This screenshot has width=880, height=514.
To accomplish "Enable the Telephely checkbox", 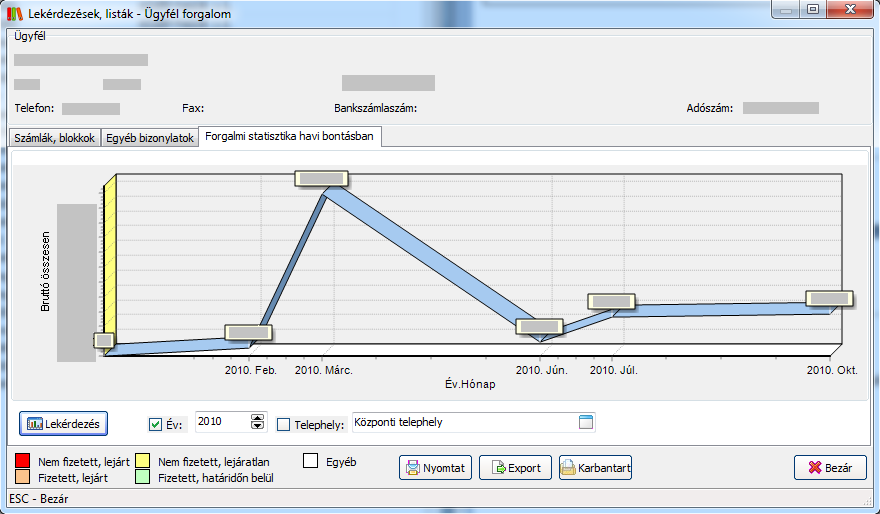I will click(283, 424).
